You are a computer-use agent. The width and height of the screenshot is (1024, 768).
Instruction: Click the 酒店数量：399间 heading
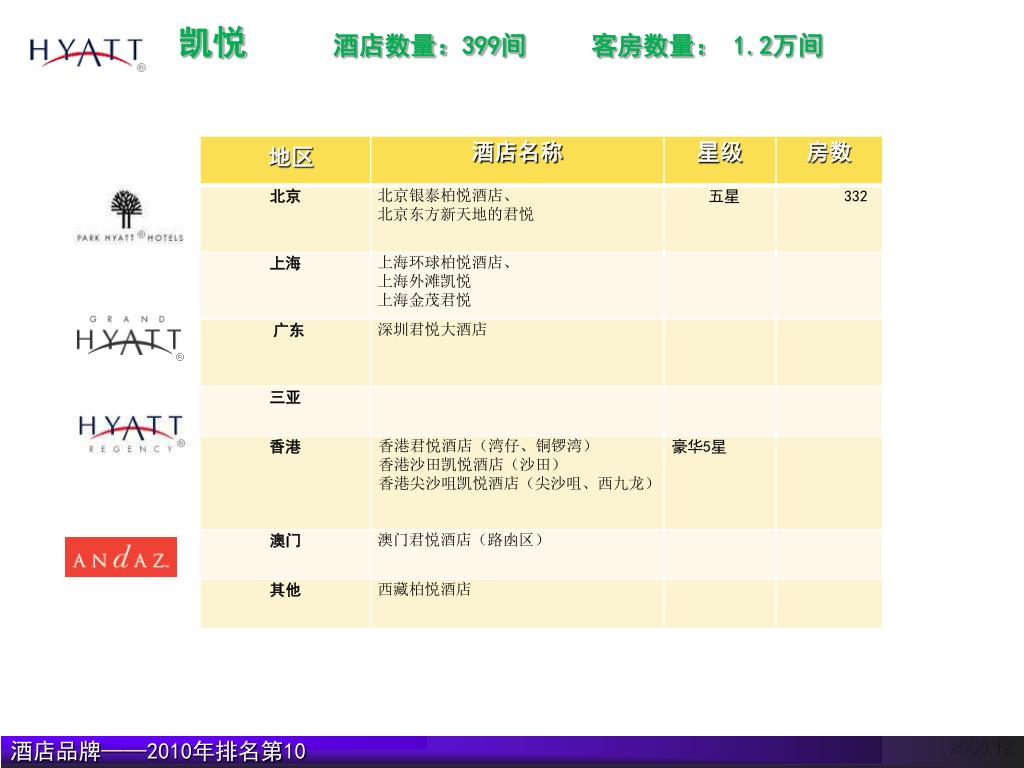430,46
